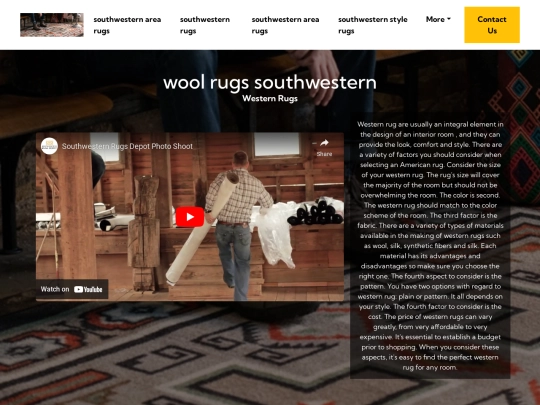Click the 'Western Rugs' subheading
The width and height of the screenshot is (540, 405).
(x=270, y=98)
